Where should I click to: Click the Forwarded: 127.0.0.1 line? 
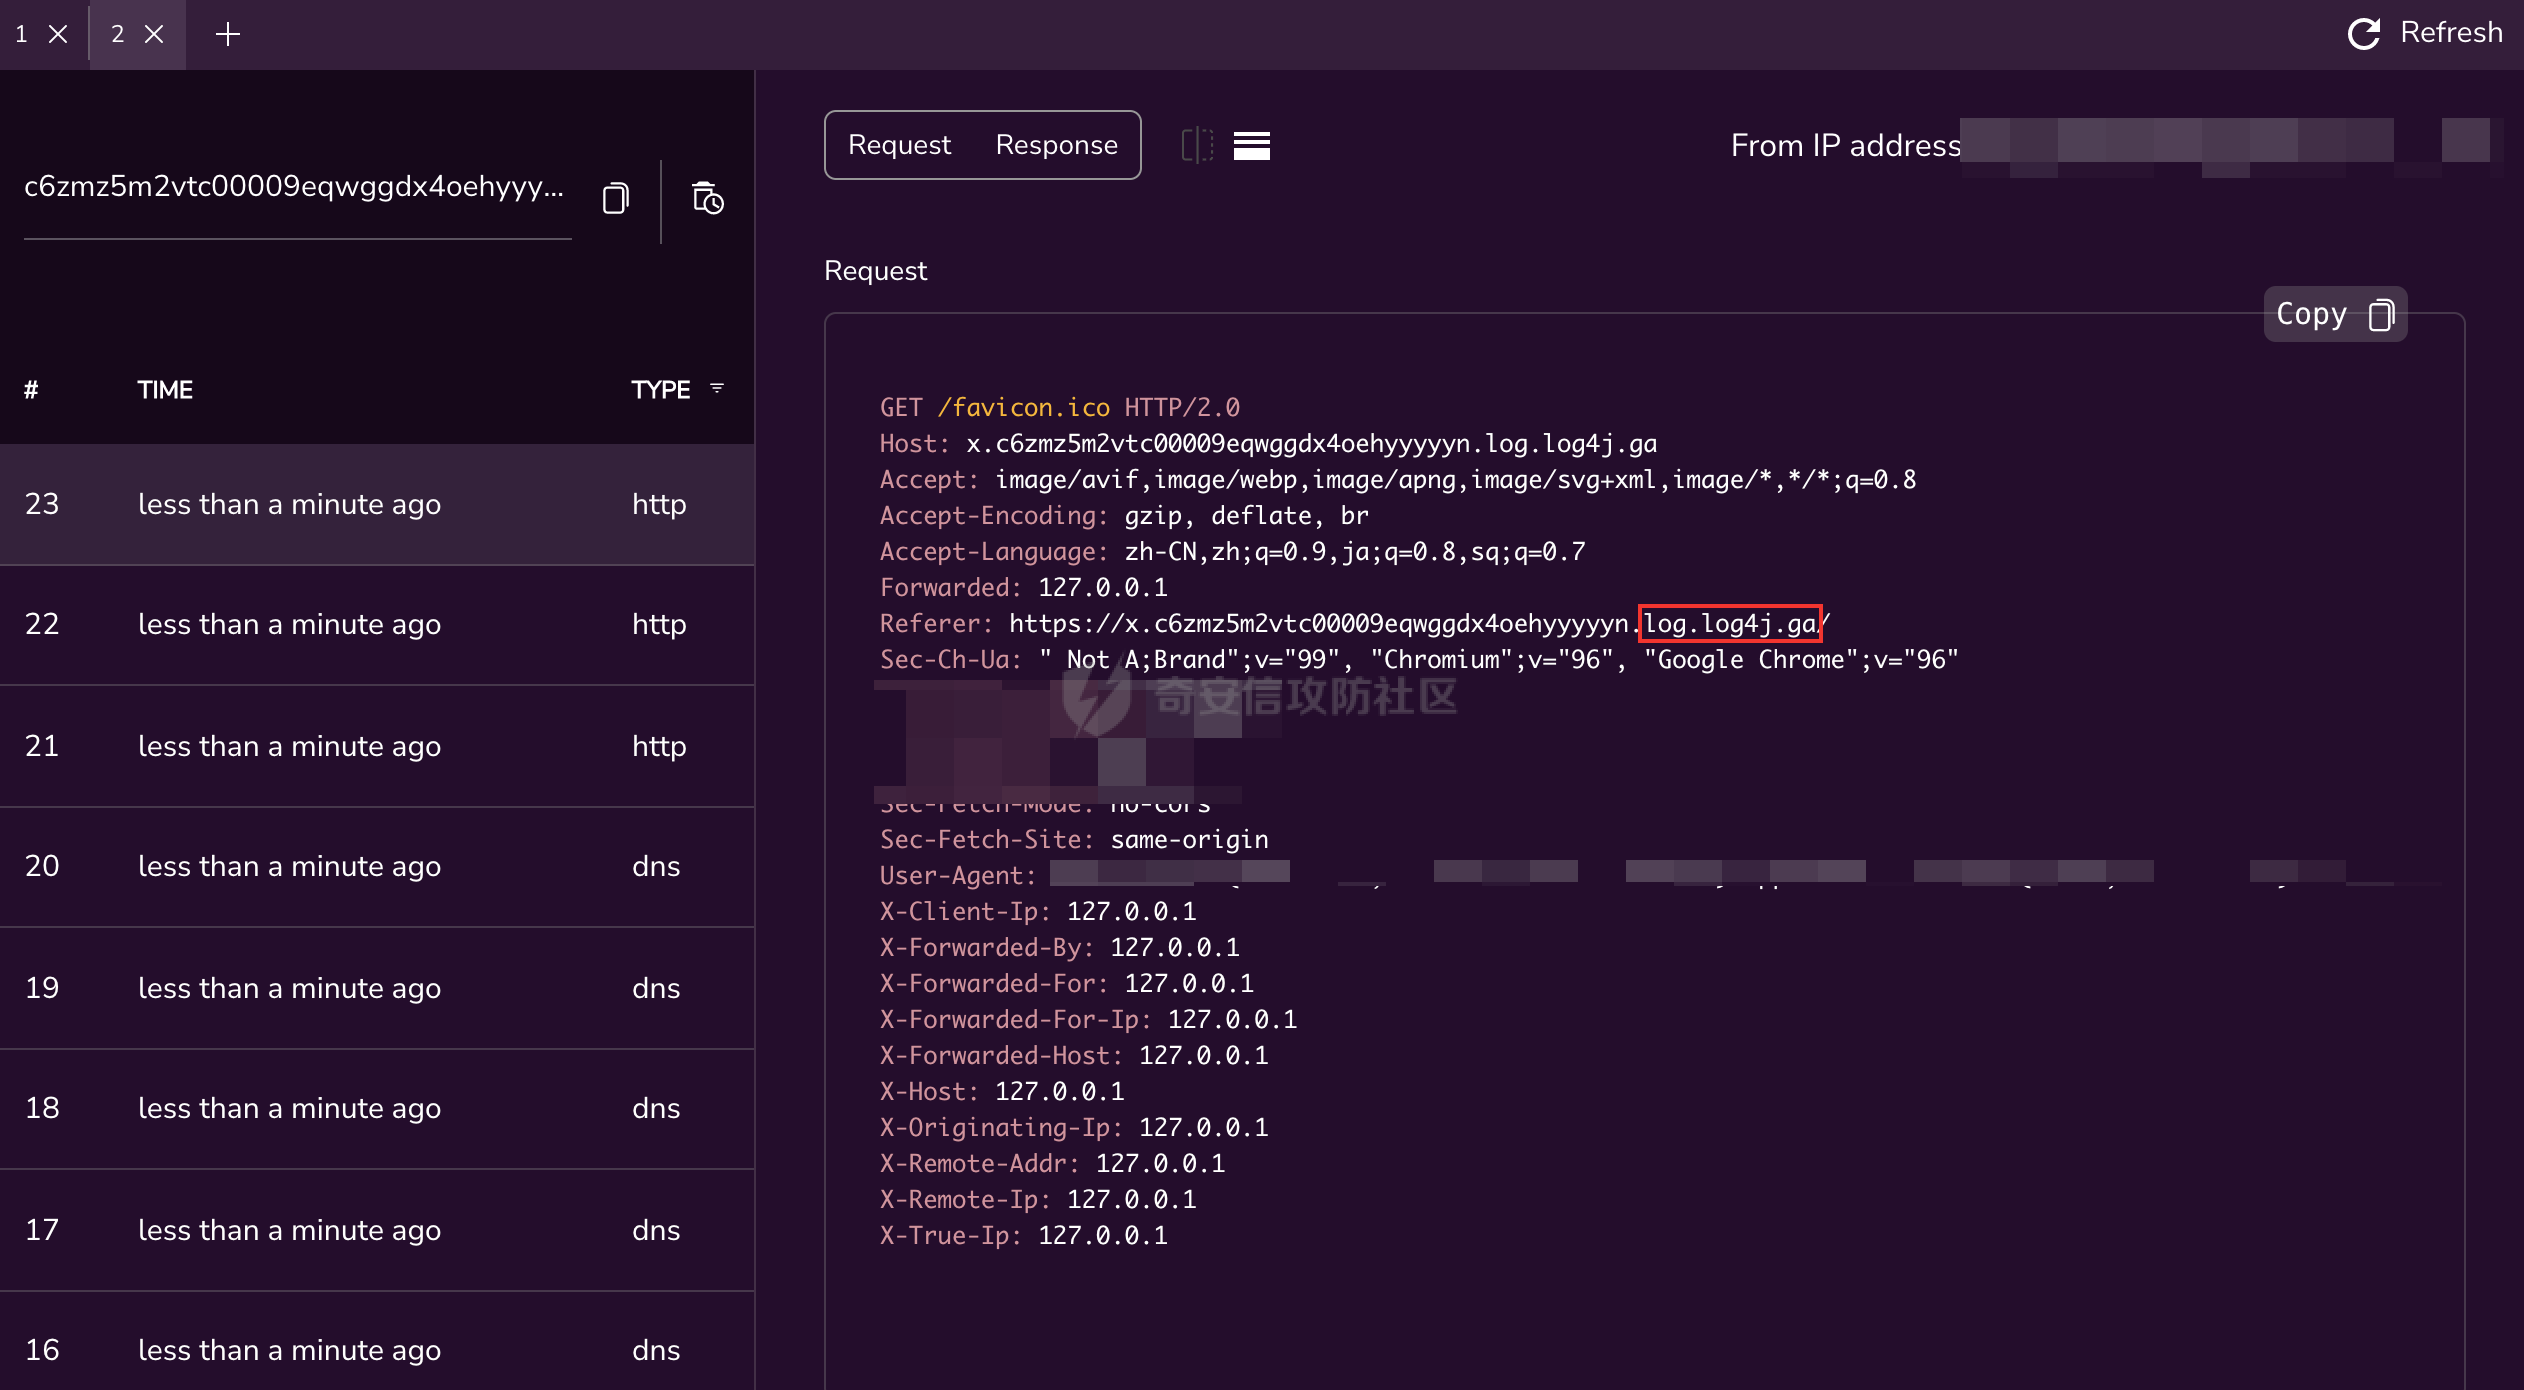pyautogui.click(x=1024, y=588)
